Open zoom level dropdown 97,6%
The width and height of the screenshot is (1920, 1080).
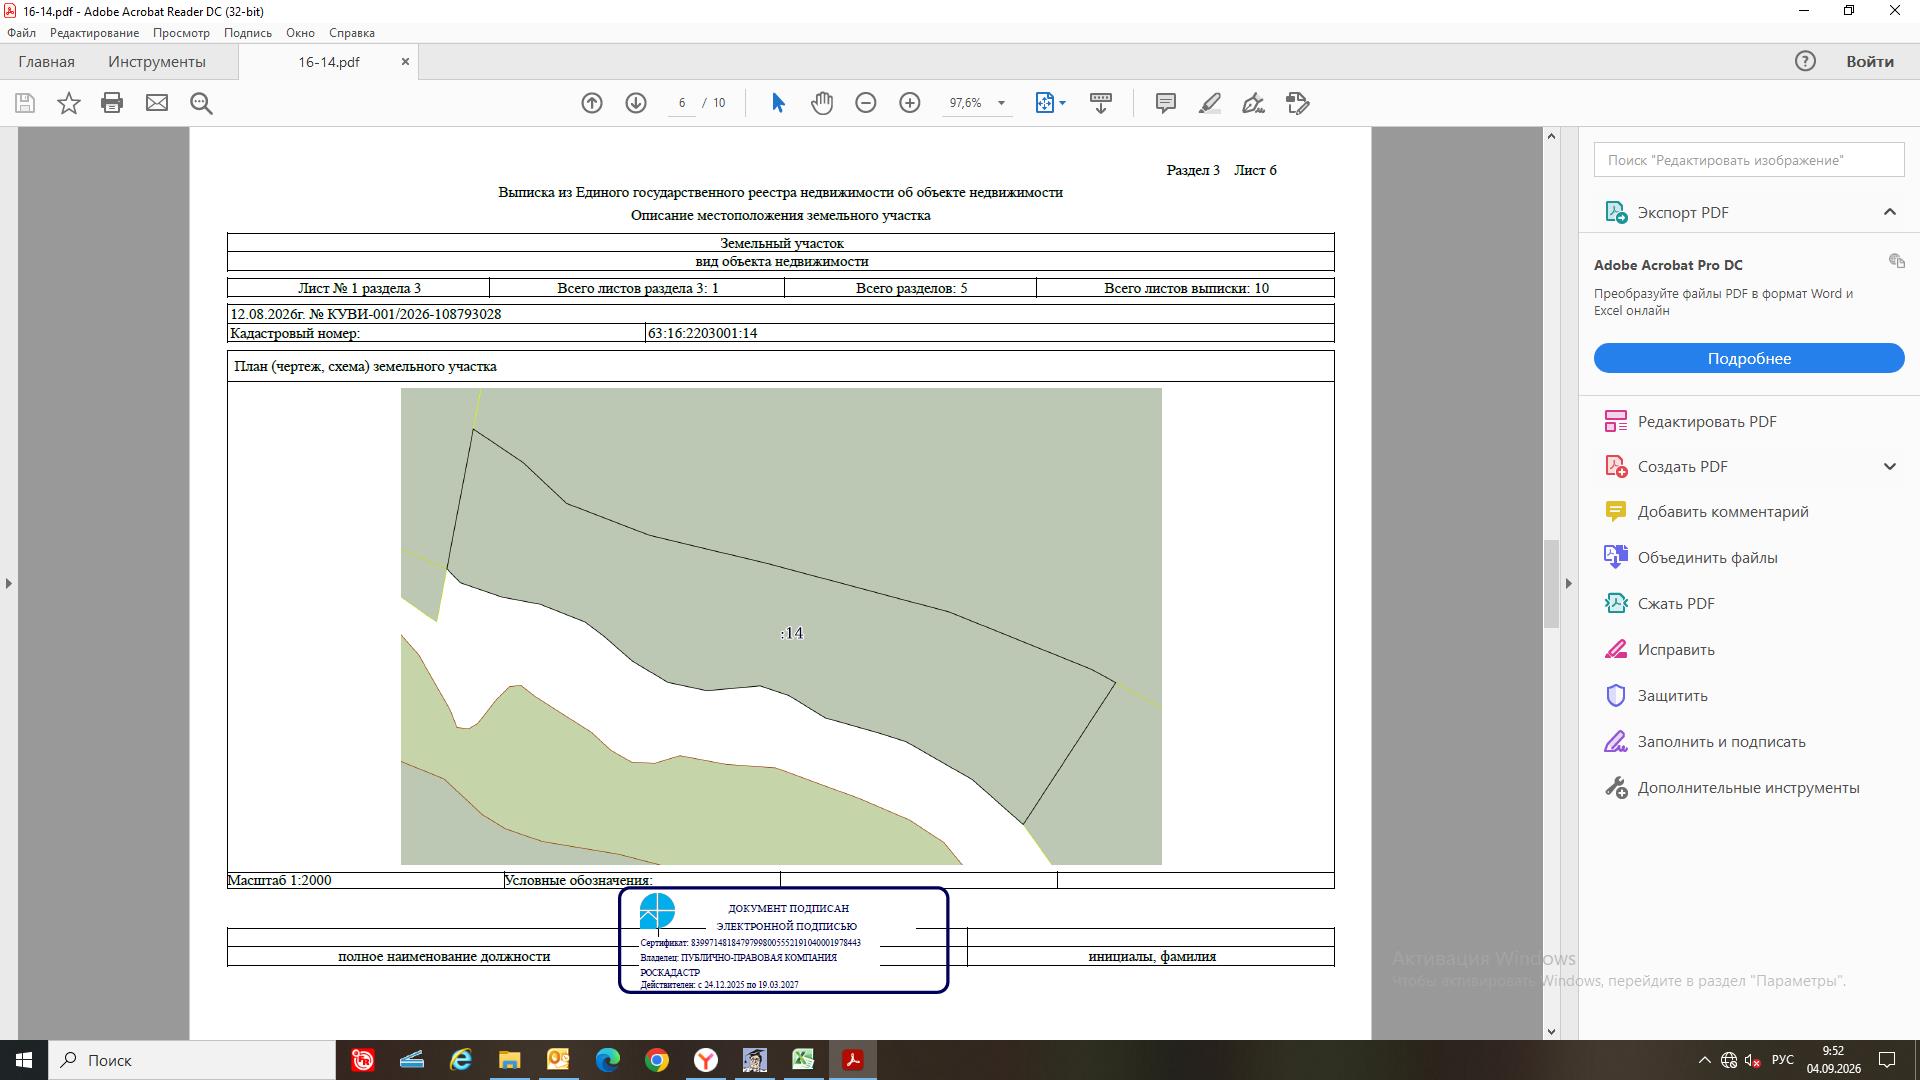tap(977, 103)
